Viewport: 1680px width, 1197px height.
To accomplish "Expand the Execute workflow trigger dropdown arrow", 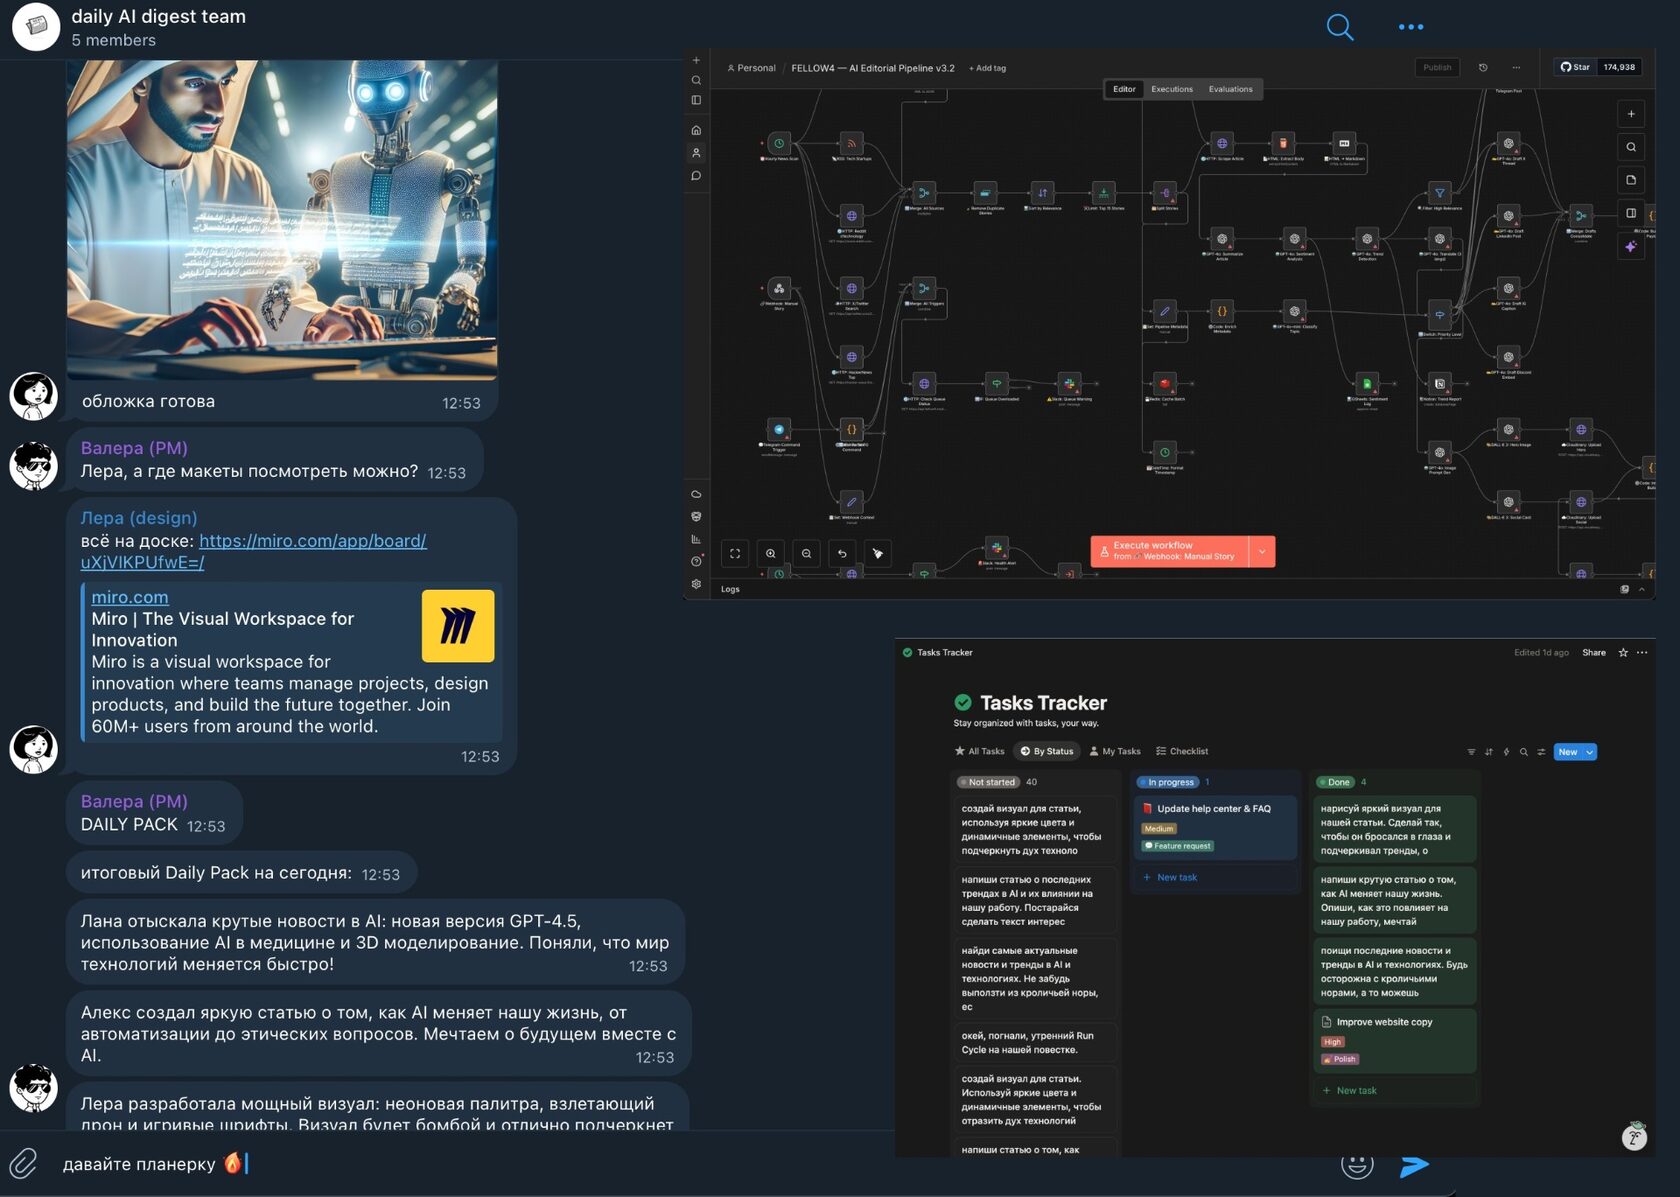I will pos(1262,551).
